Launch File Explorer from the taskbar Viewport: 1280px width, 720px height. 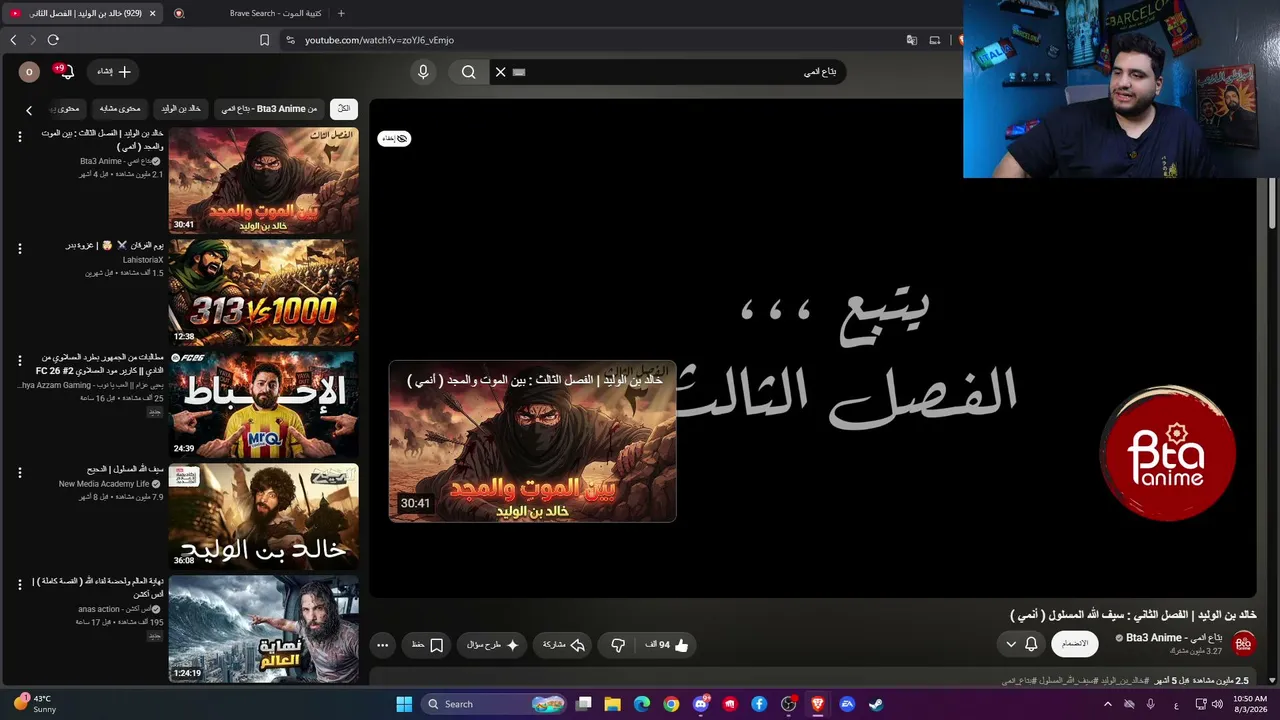pos(613,704)
